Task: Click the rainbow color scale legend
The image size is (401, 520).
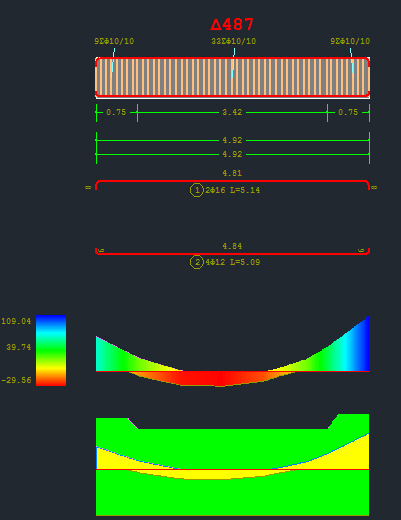Action: tap(51, 351)
